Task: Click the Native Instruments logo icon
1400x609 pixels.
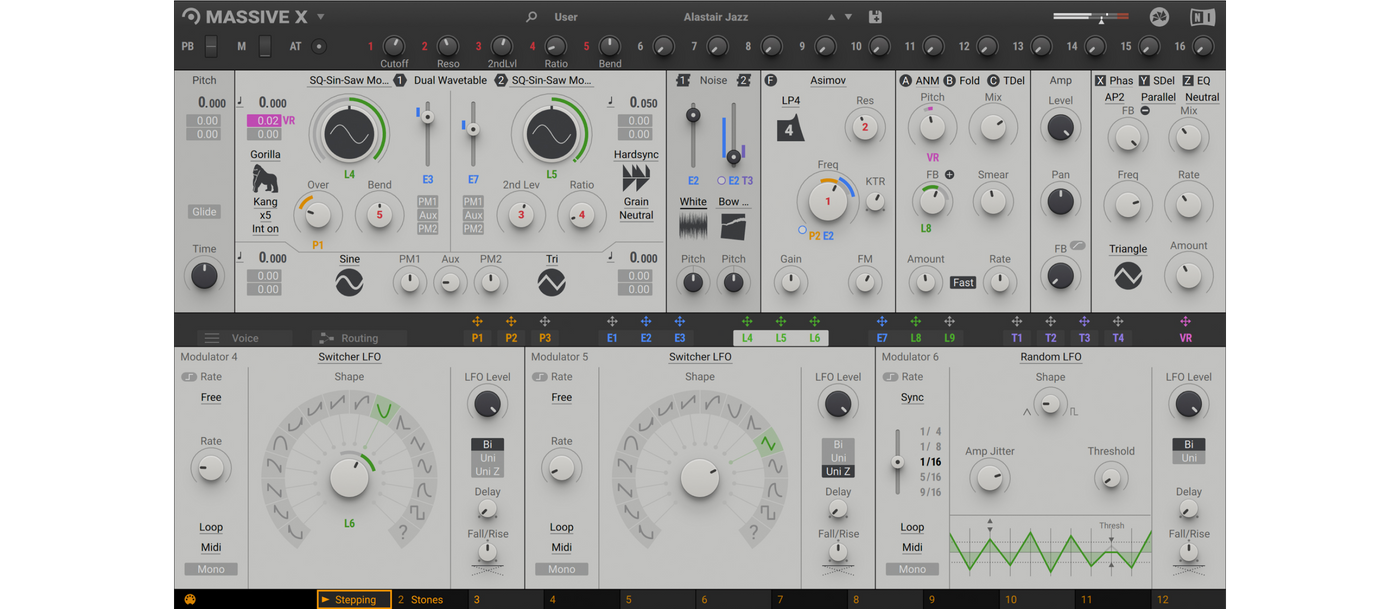Action: pyautogui.click(x=1203, y=17)
